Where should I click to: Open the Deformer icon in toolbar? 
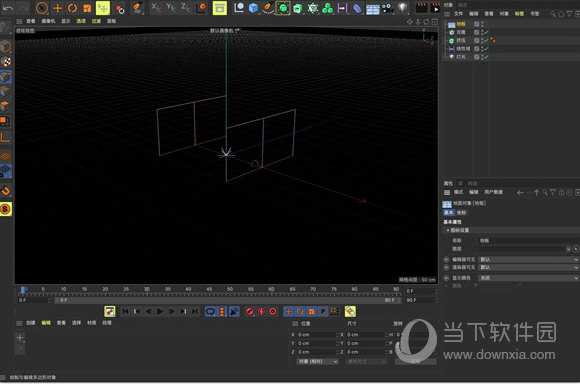pos(357,8)
